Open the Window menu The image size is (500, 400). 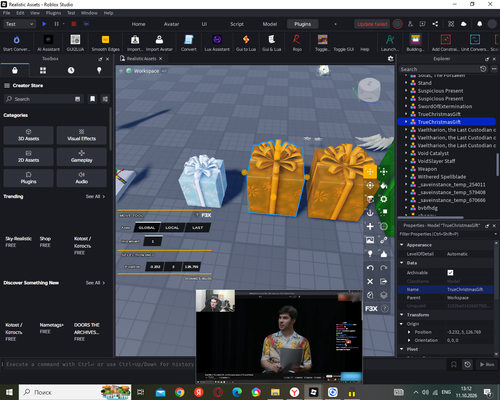pos(89,13)
